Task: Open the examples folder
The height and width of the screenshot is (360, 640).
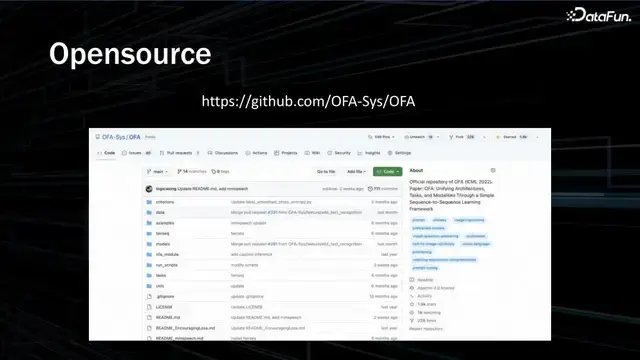Action: coord(165,223)
